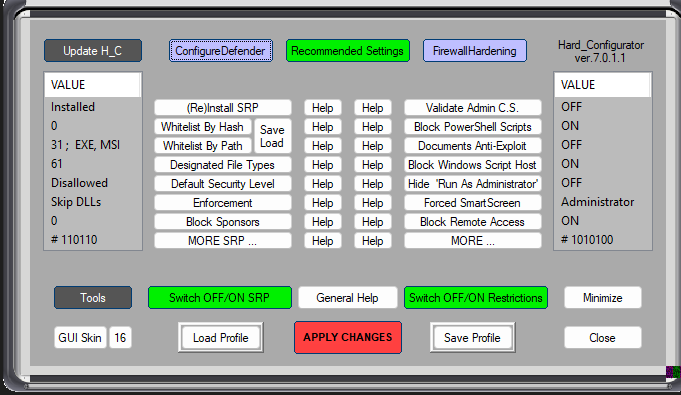Click the red APPLY CHANGES button
681x395 pixels.
click(347, 337)
